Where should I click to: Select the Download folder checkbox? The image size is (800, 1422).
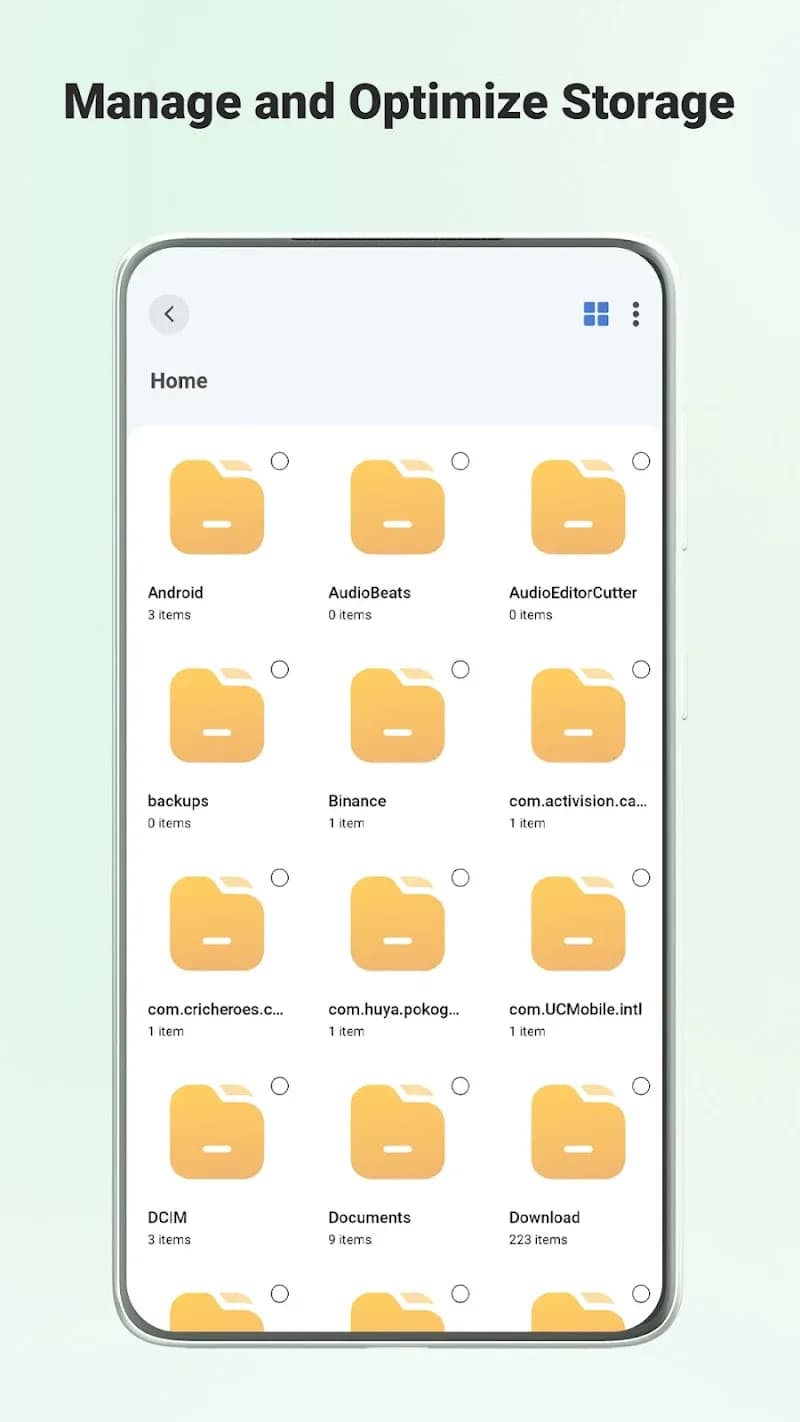click(x=640, y=1085)
